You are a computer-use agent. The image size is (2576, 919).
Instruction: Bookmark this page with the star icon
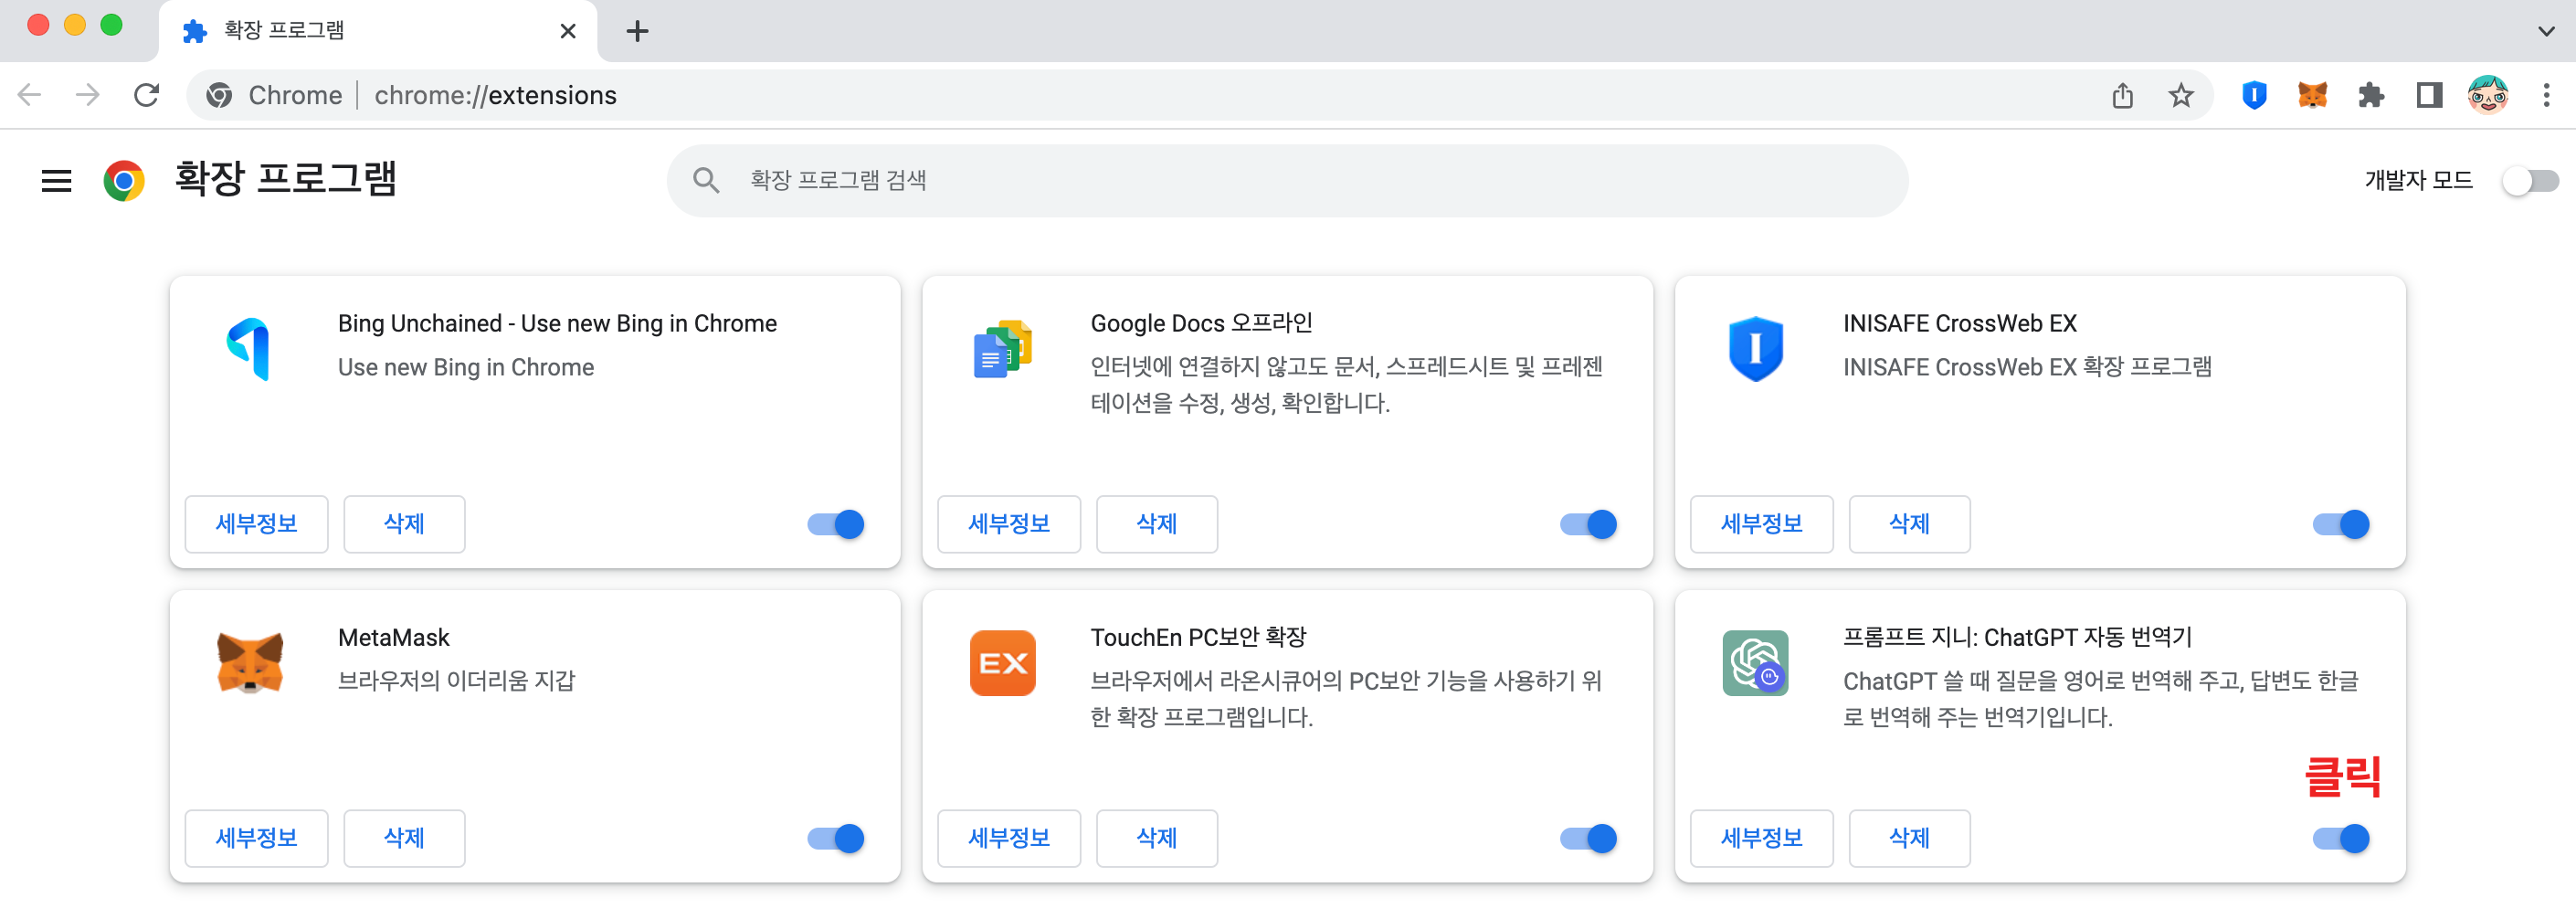tap(2181, 95)
